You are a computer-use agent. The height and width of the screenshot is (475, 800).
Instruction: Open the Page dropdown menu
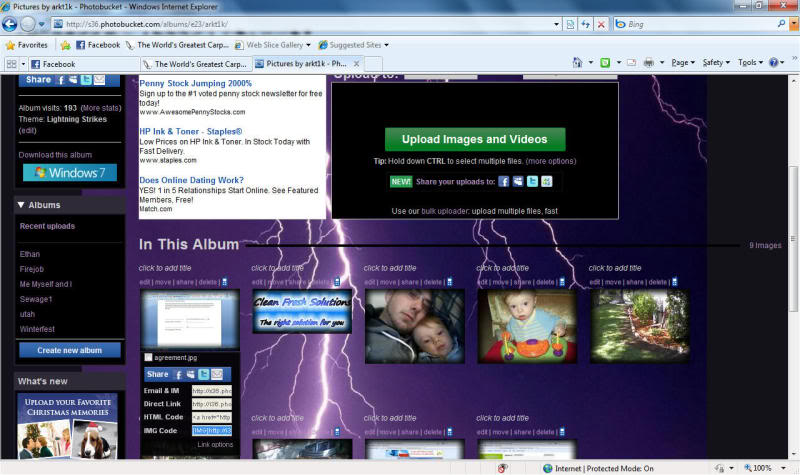[x=684, y=63]
